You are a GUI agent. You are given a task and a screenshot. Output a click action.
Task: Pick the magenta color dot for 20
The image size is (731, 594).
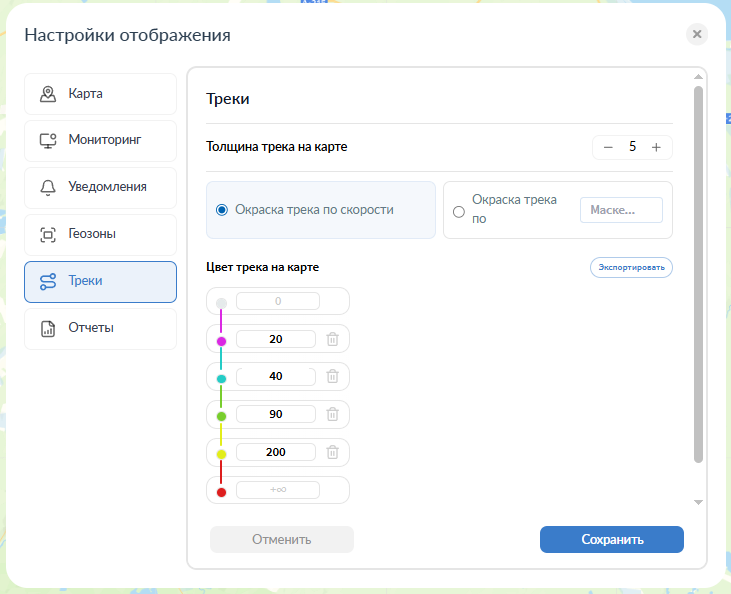(x=221, y=342)
